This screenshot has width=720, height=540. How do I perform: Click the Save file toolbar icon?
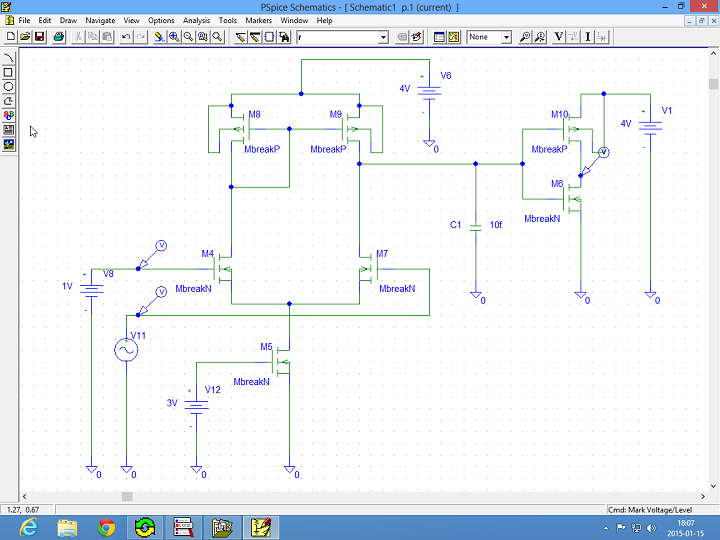click(39, 37)
